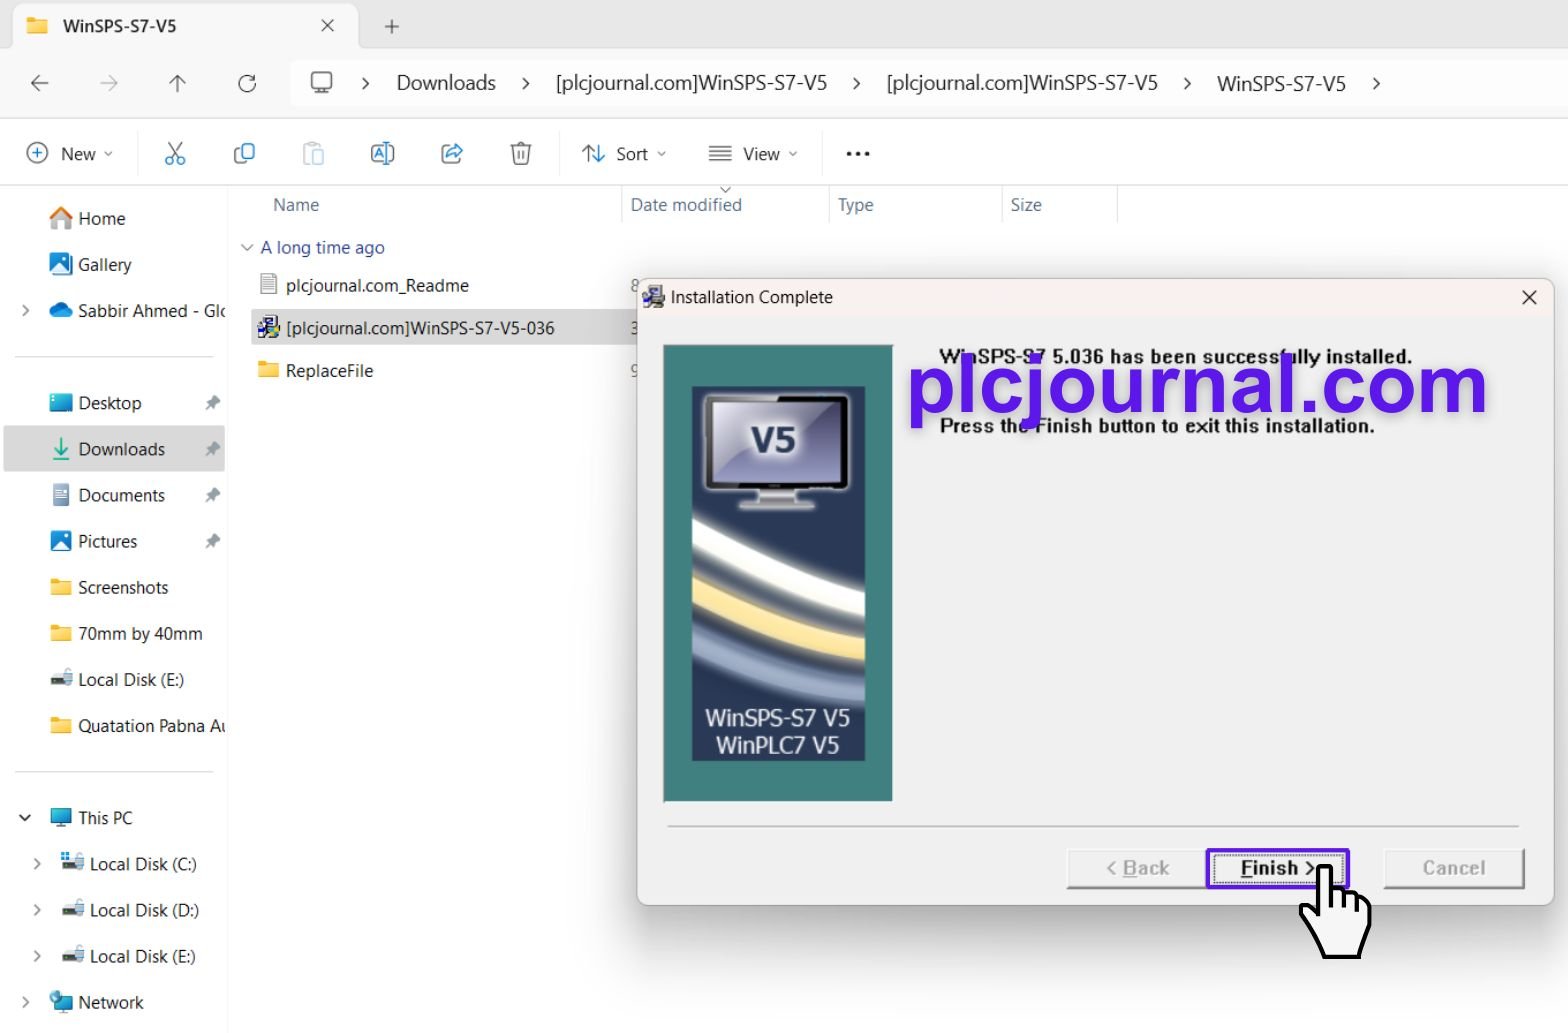
Task: Open Gallery in the navigation pane
Action: [x=104, y=264]
